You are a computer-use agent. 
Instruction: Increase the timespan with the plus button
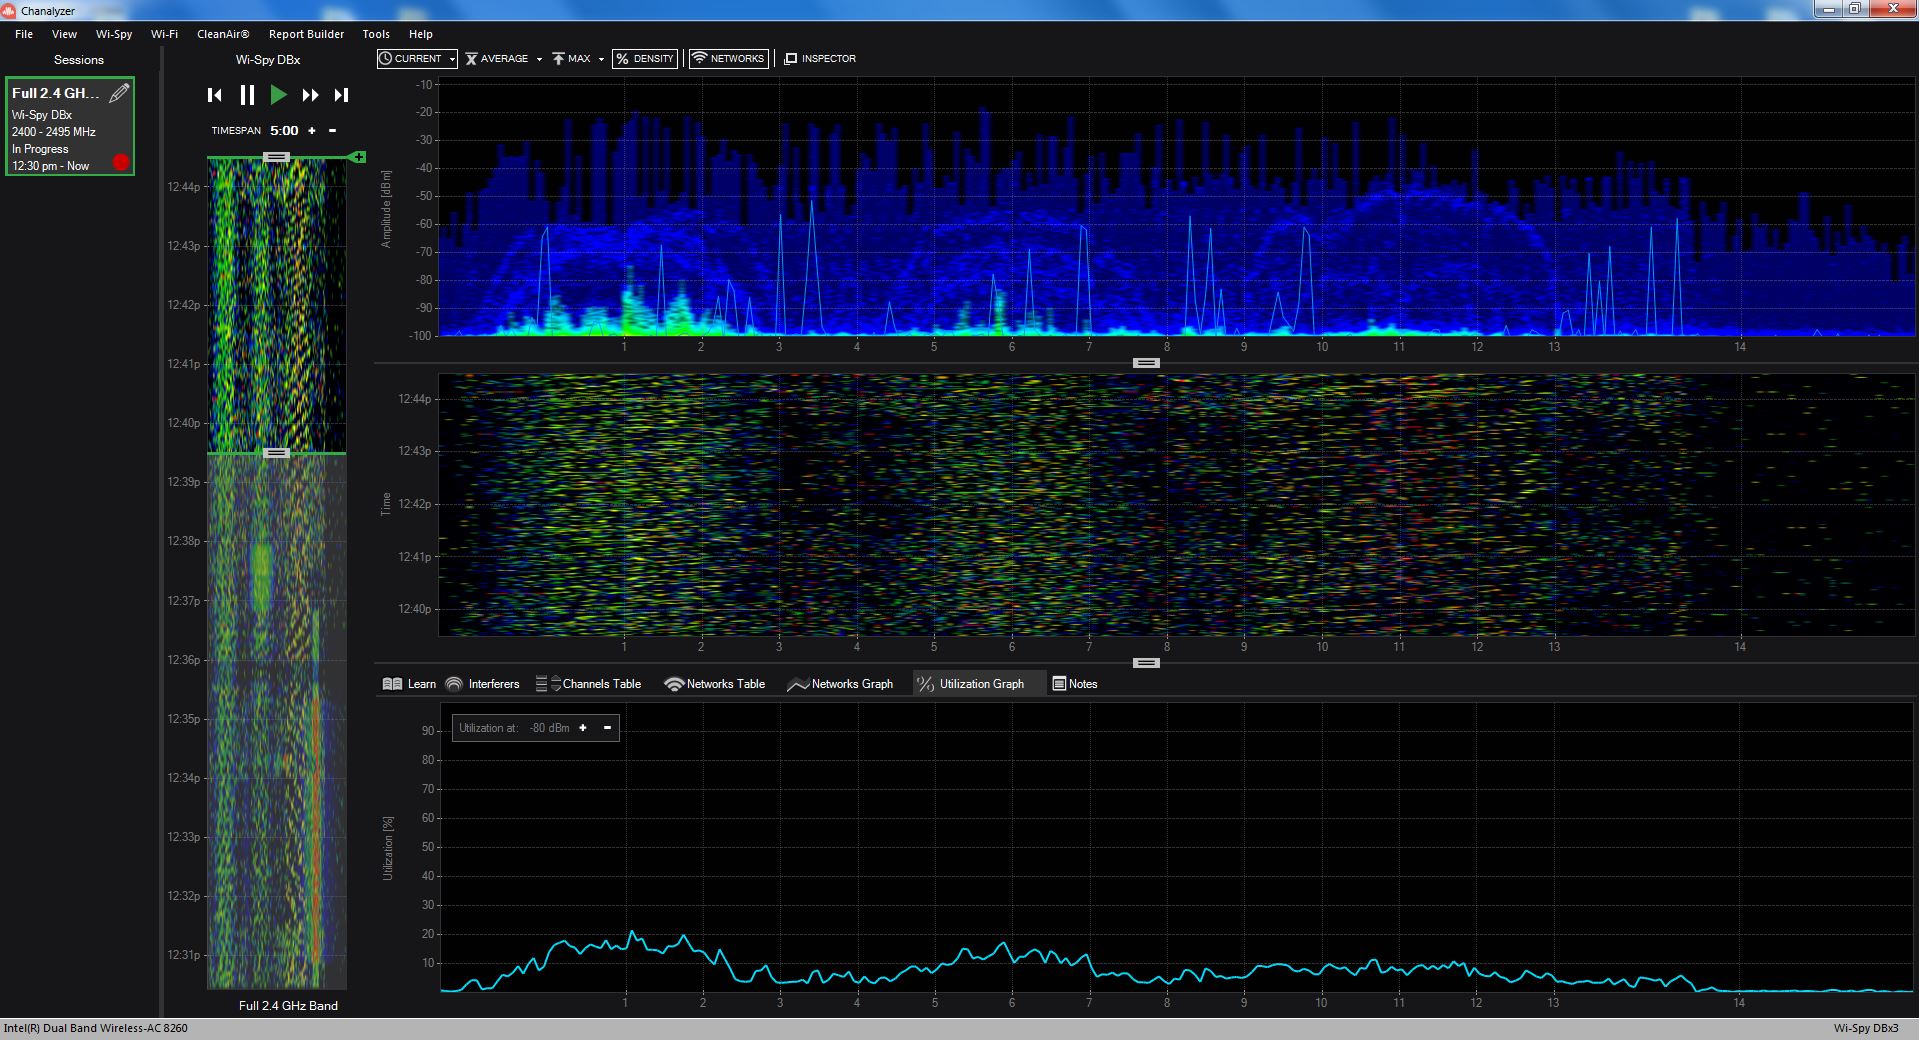coord(312,131)
